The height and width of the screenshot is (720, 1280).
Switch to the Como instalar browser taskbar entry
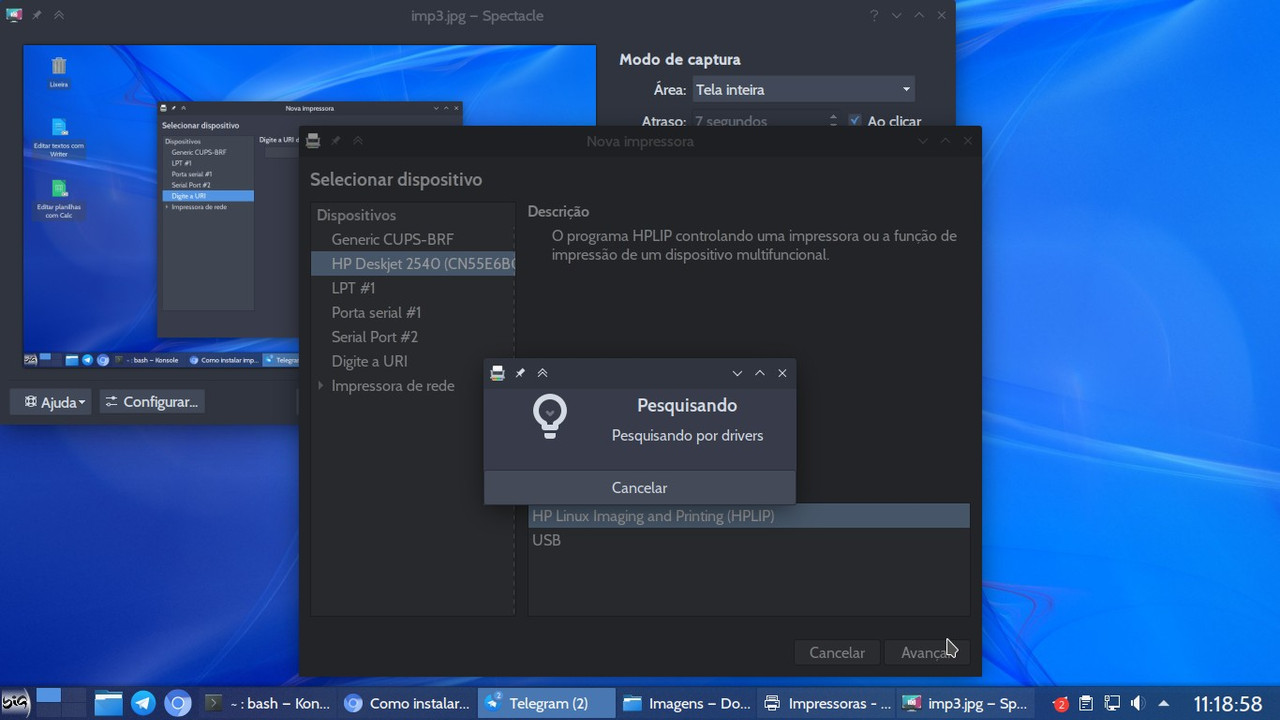pyautogui.click(x=407, y=703)
